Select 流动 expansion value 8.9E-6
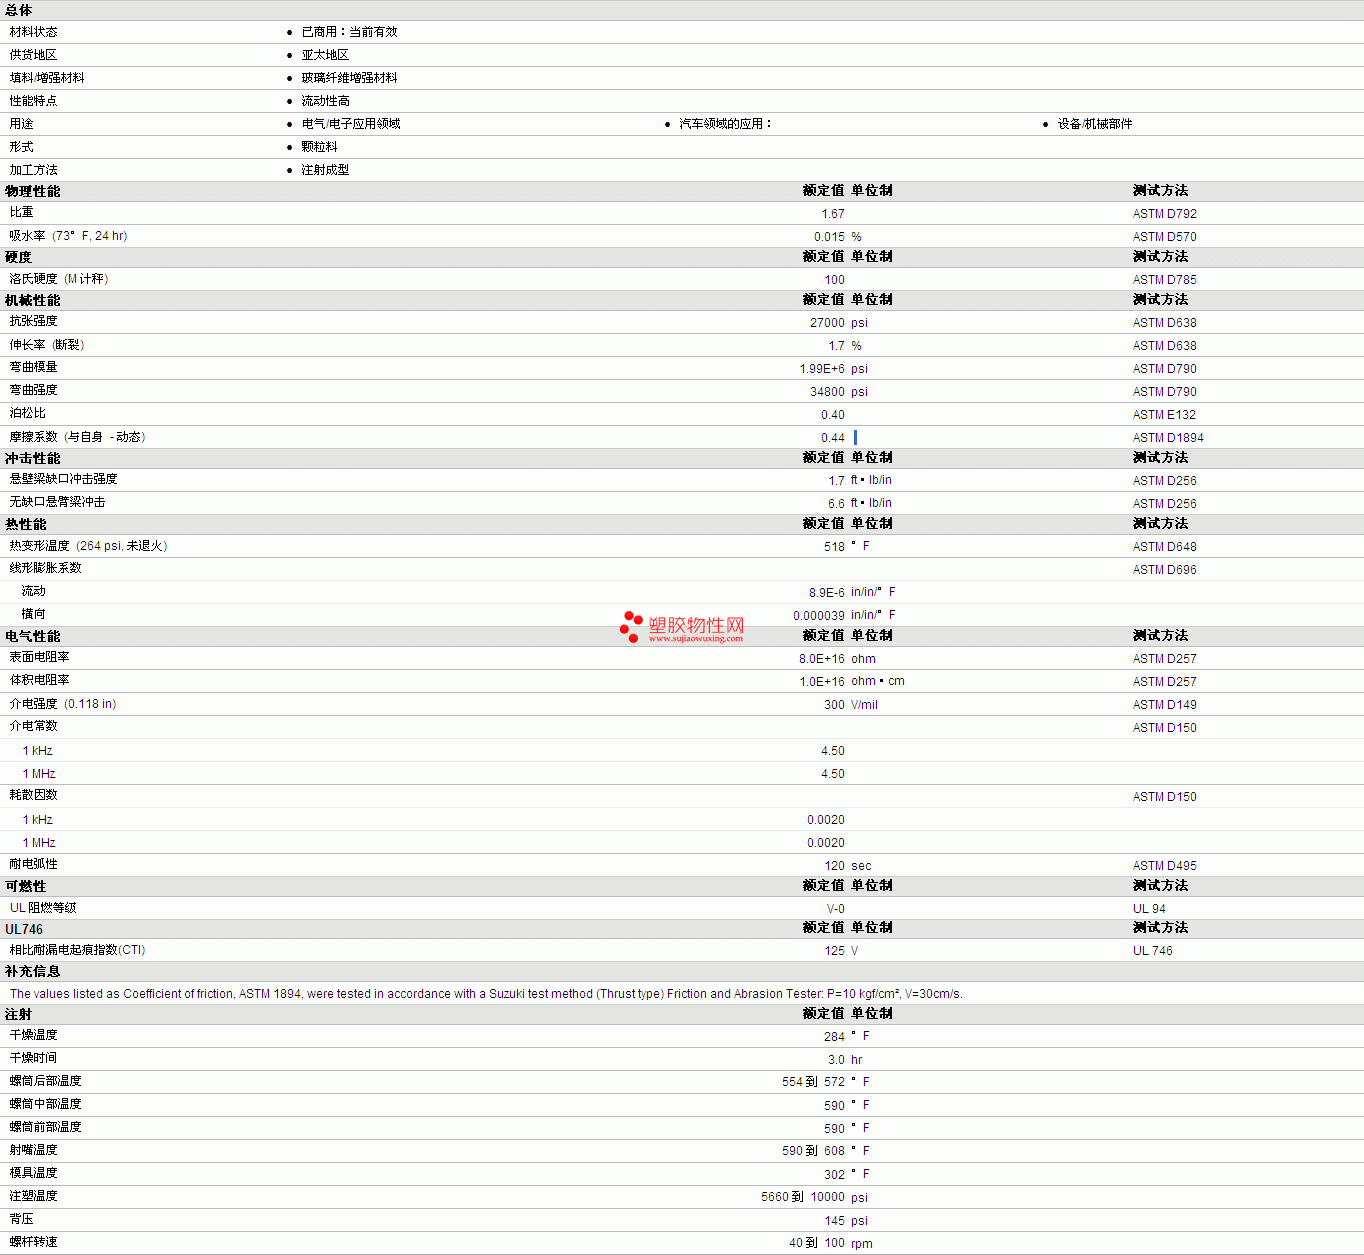 point(827,593)
